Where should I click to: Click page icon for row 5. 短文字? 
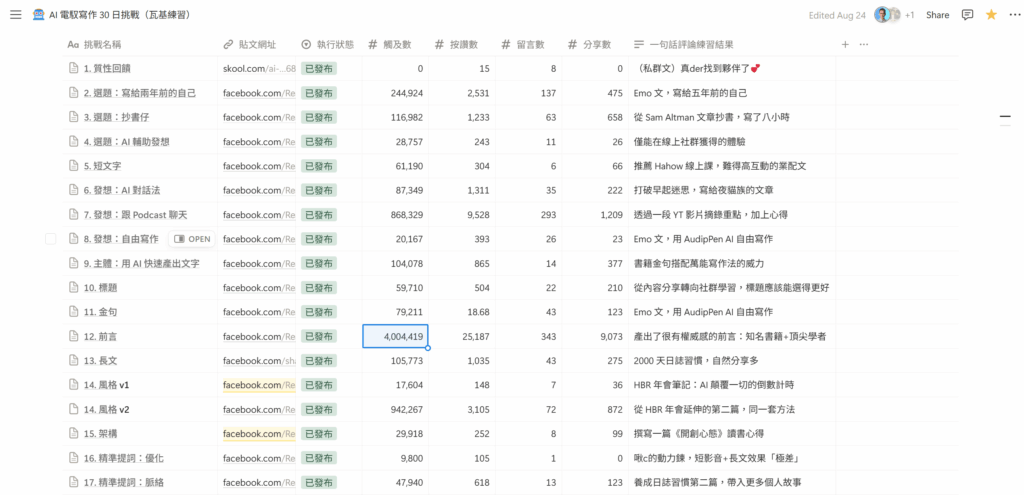pyautogui.click(x=74, y=166)
